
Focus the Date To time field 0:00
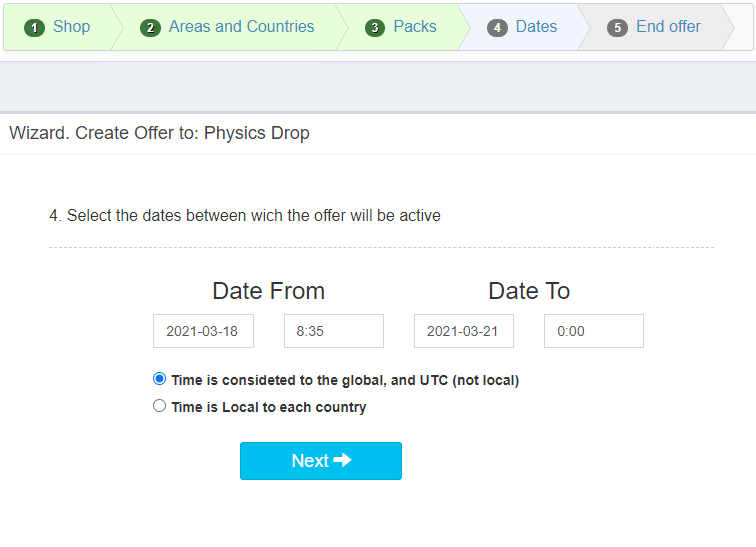(594, 331)
